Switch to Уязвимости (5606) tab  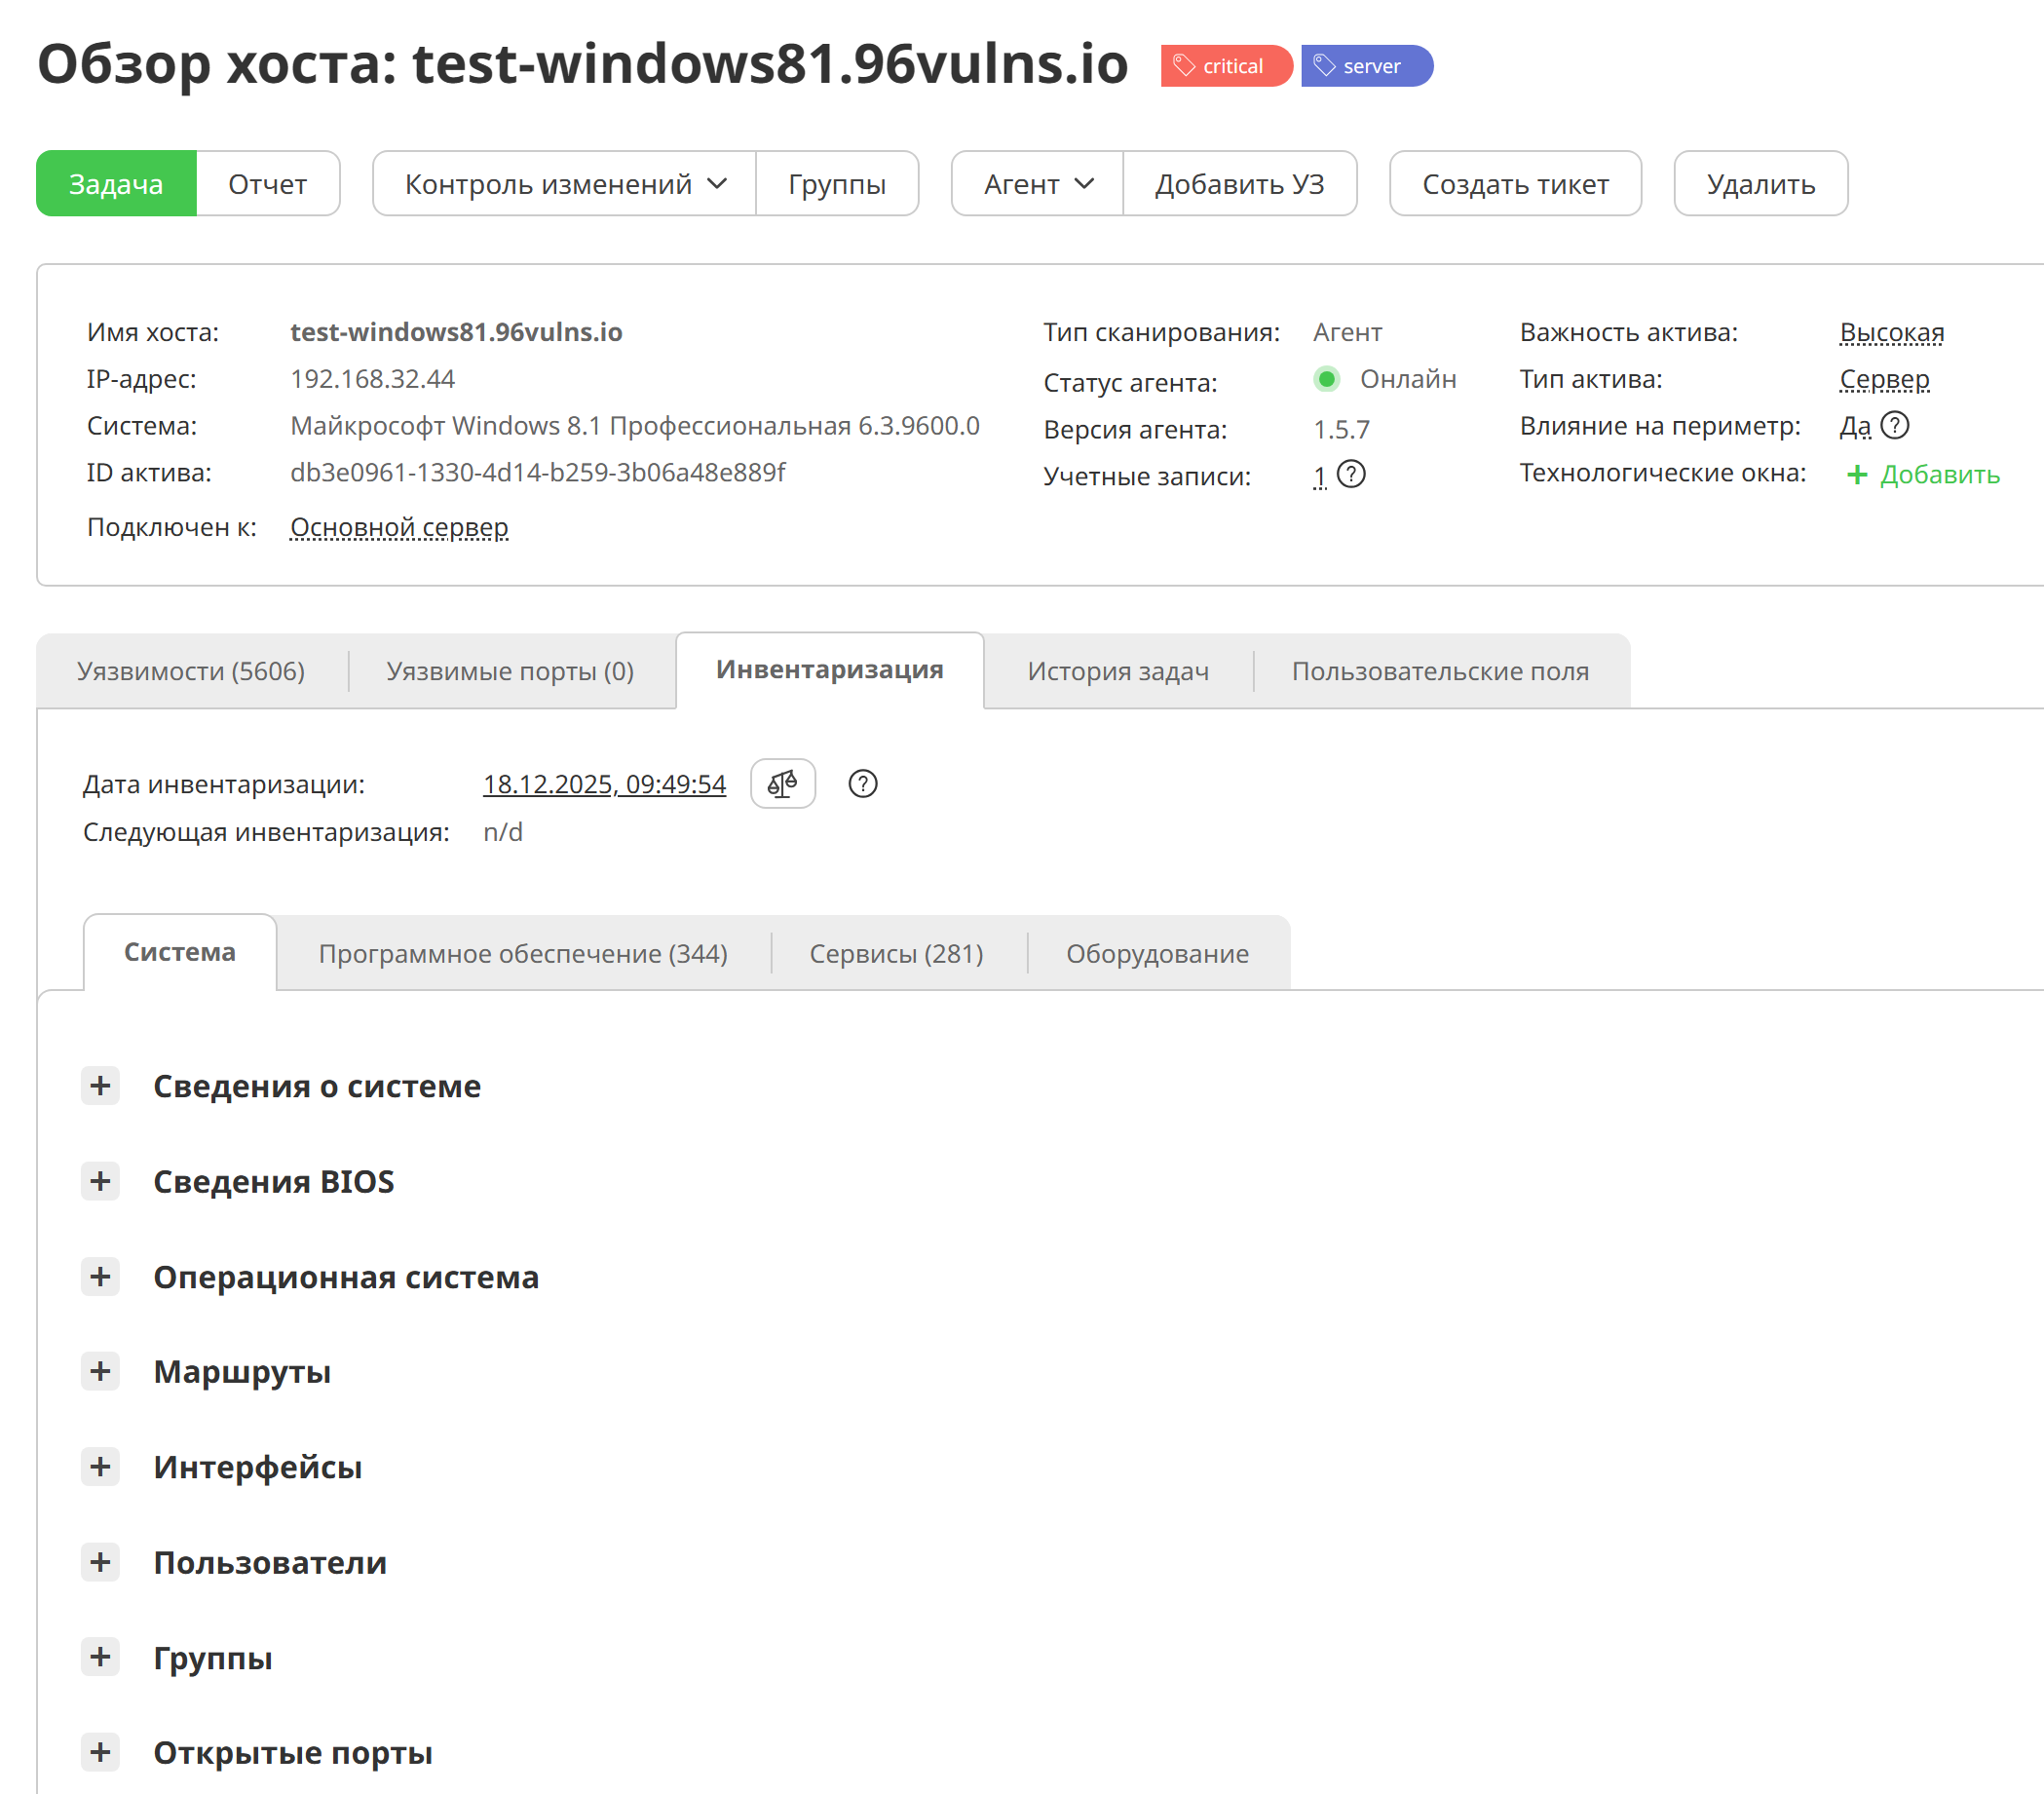coord(191,671)
